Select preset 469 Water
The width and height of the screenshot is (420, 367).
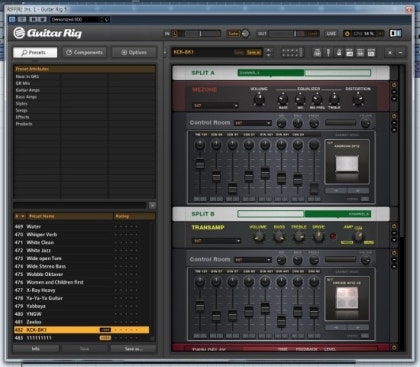click(x=81, y=227)
